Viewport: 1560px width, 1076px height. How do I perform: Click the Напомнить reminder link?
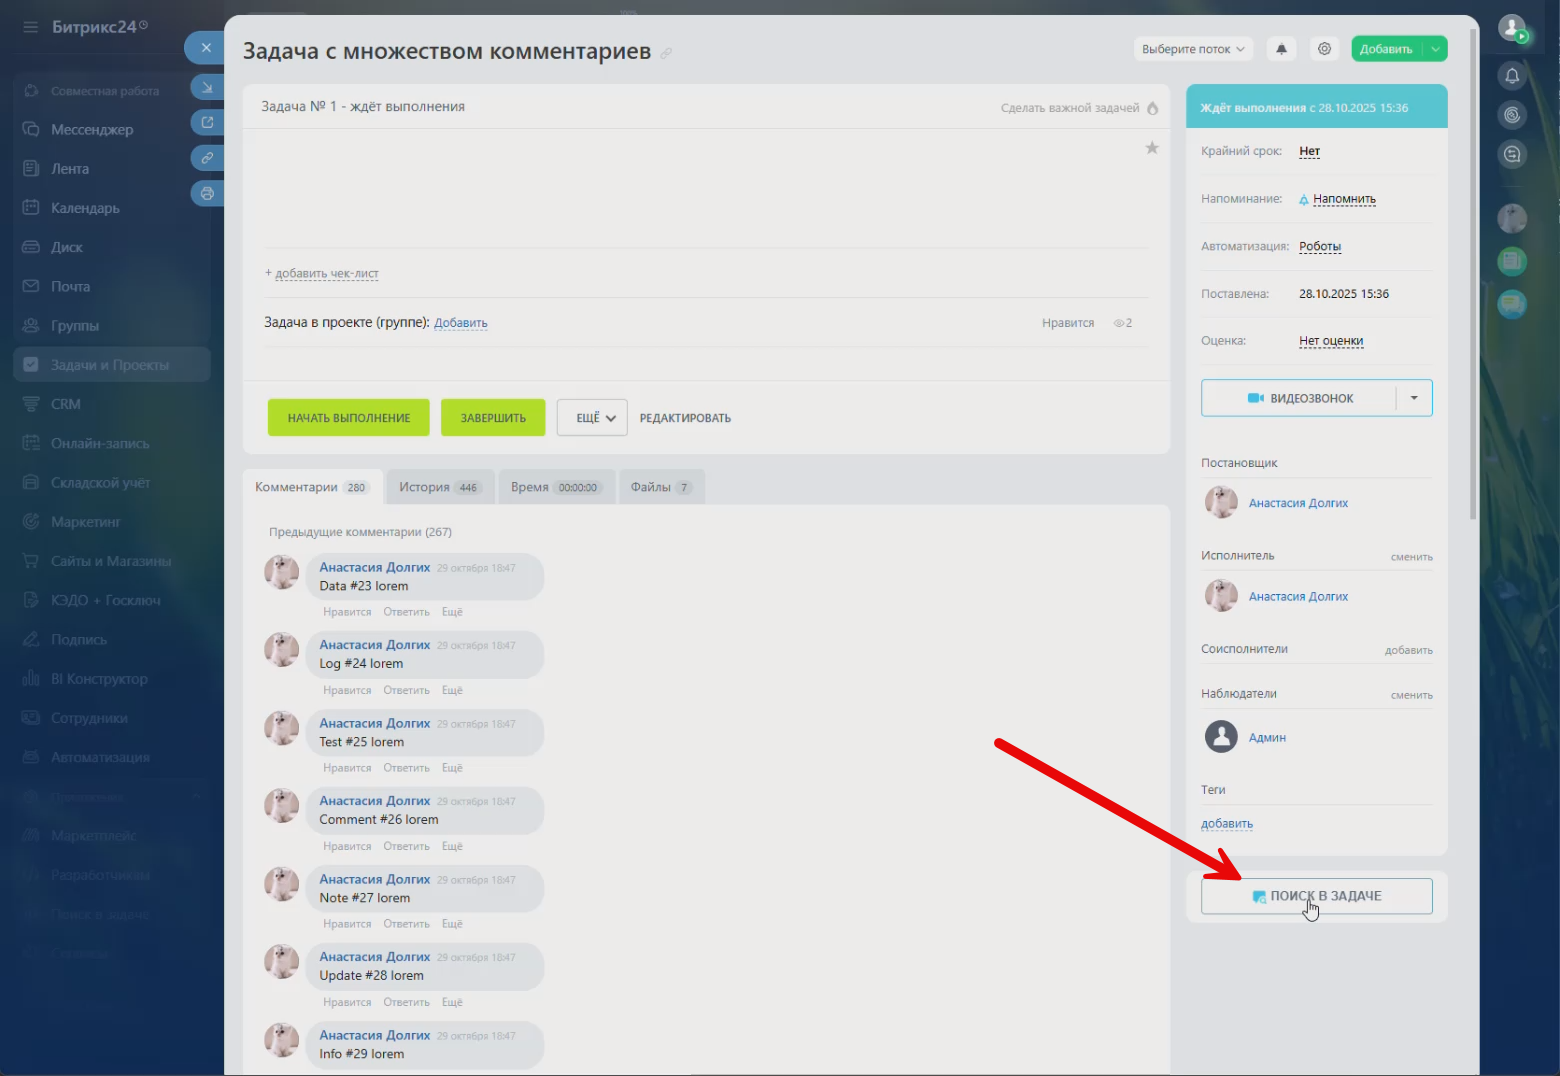[1344, 199]
